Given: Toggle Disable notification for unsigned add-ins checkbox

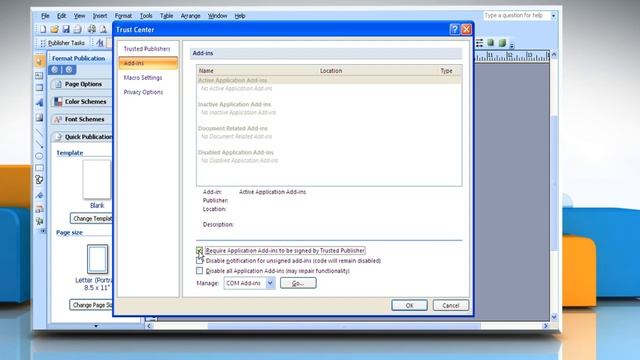Looking at the screenshot, I should click(x=200, y=260).
